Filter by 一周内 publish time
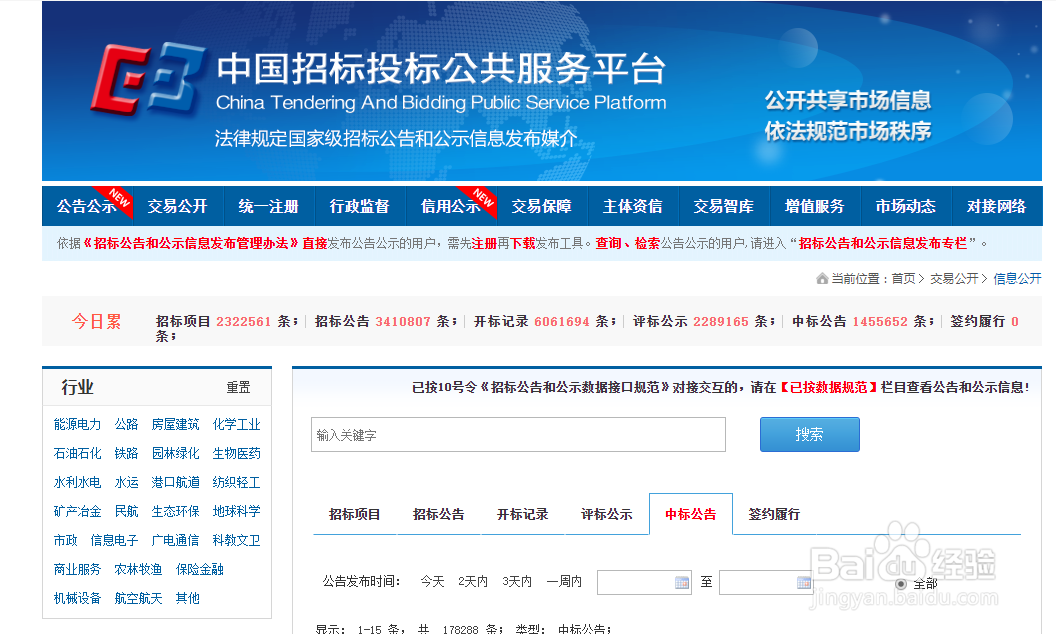The width and height of the screenshot is (1056, 634). point(564,581)
